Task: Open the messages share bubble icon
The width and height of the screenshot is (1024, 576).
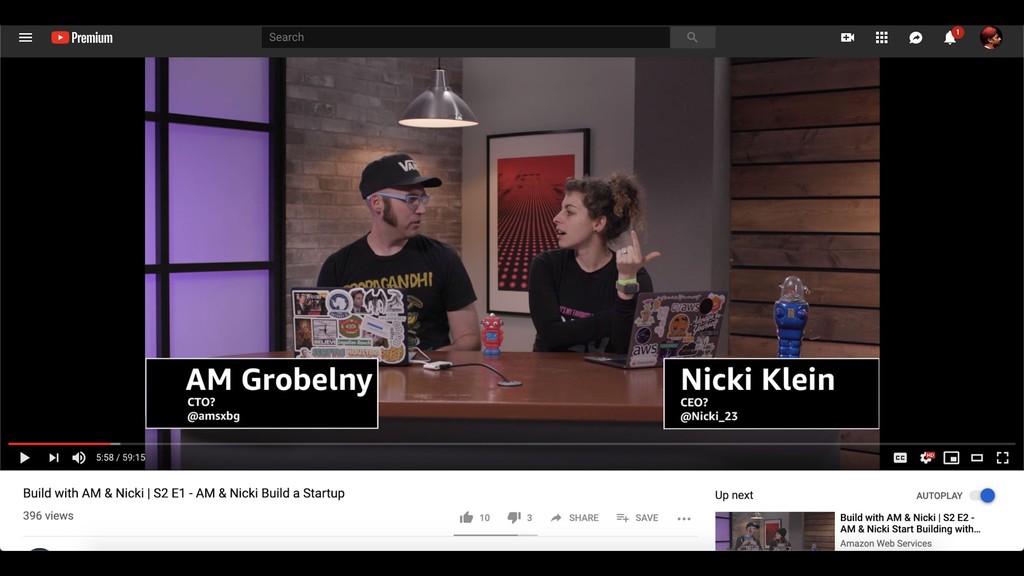Action: pyautogui.click(x=916, y=38)
